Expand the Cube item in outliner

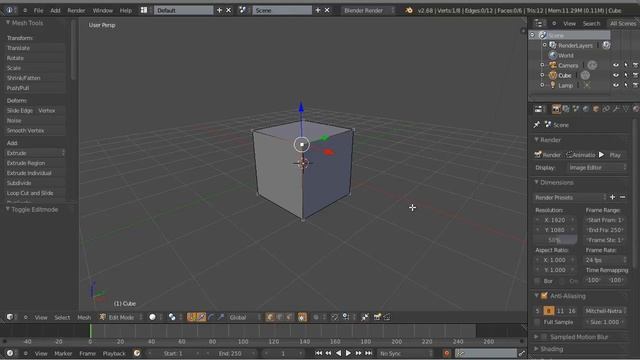pyautogui.click(x=542, y=75)
